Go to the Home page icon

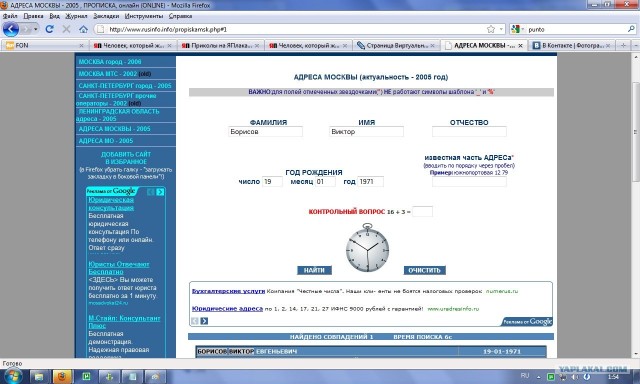[83, 29]
